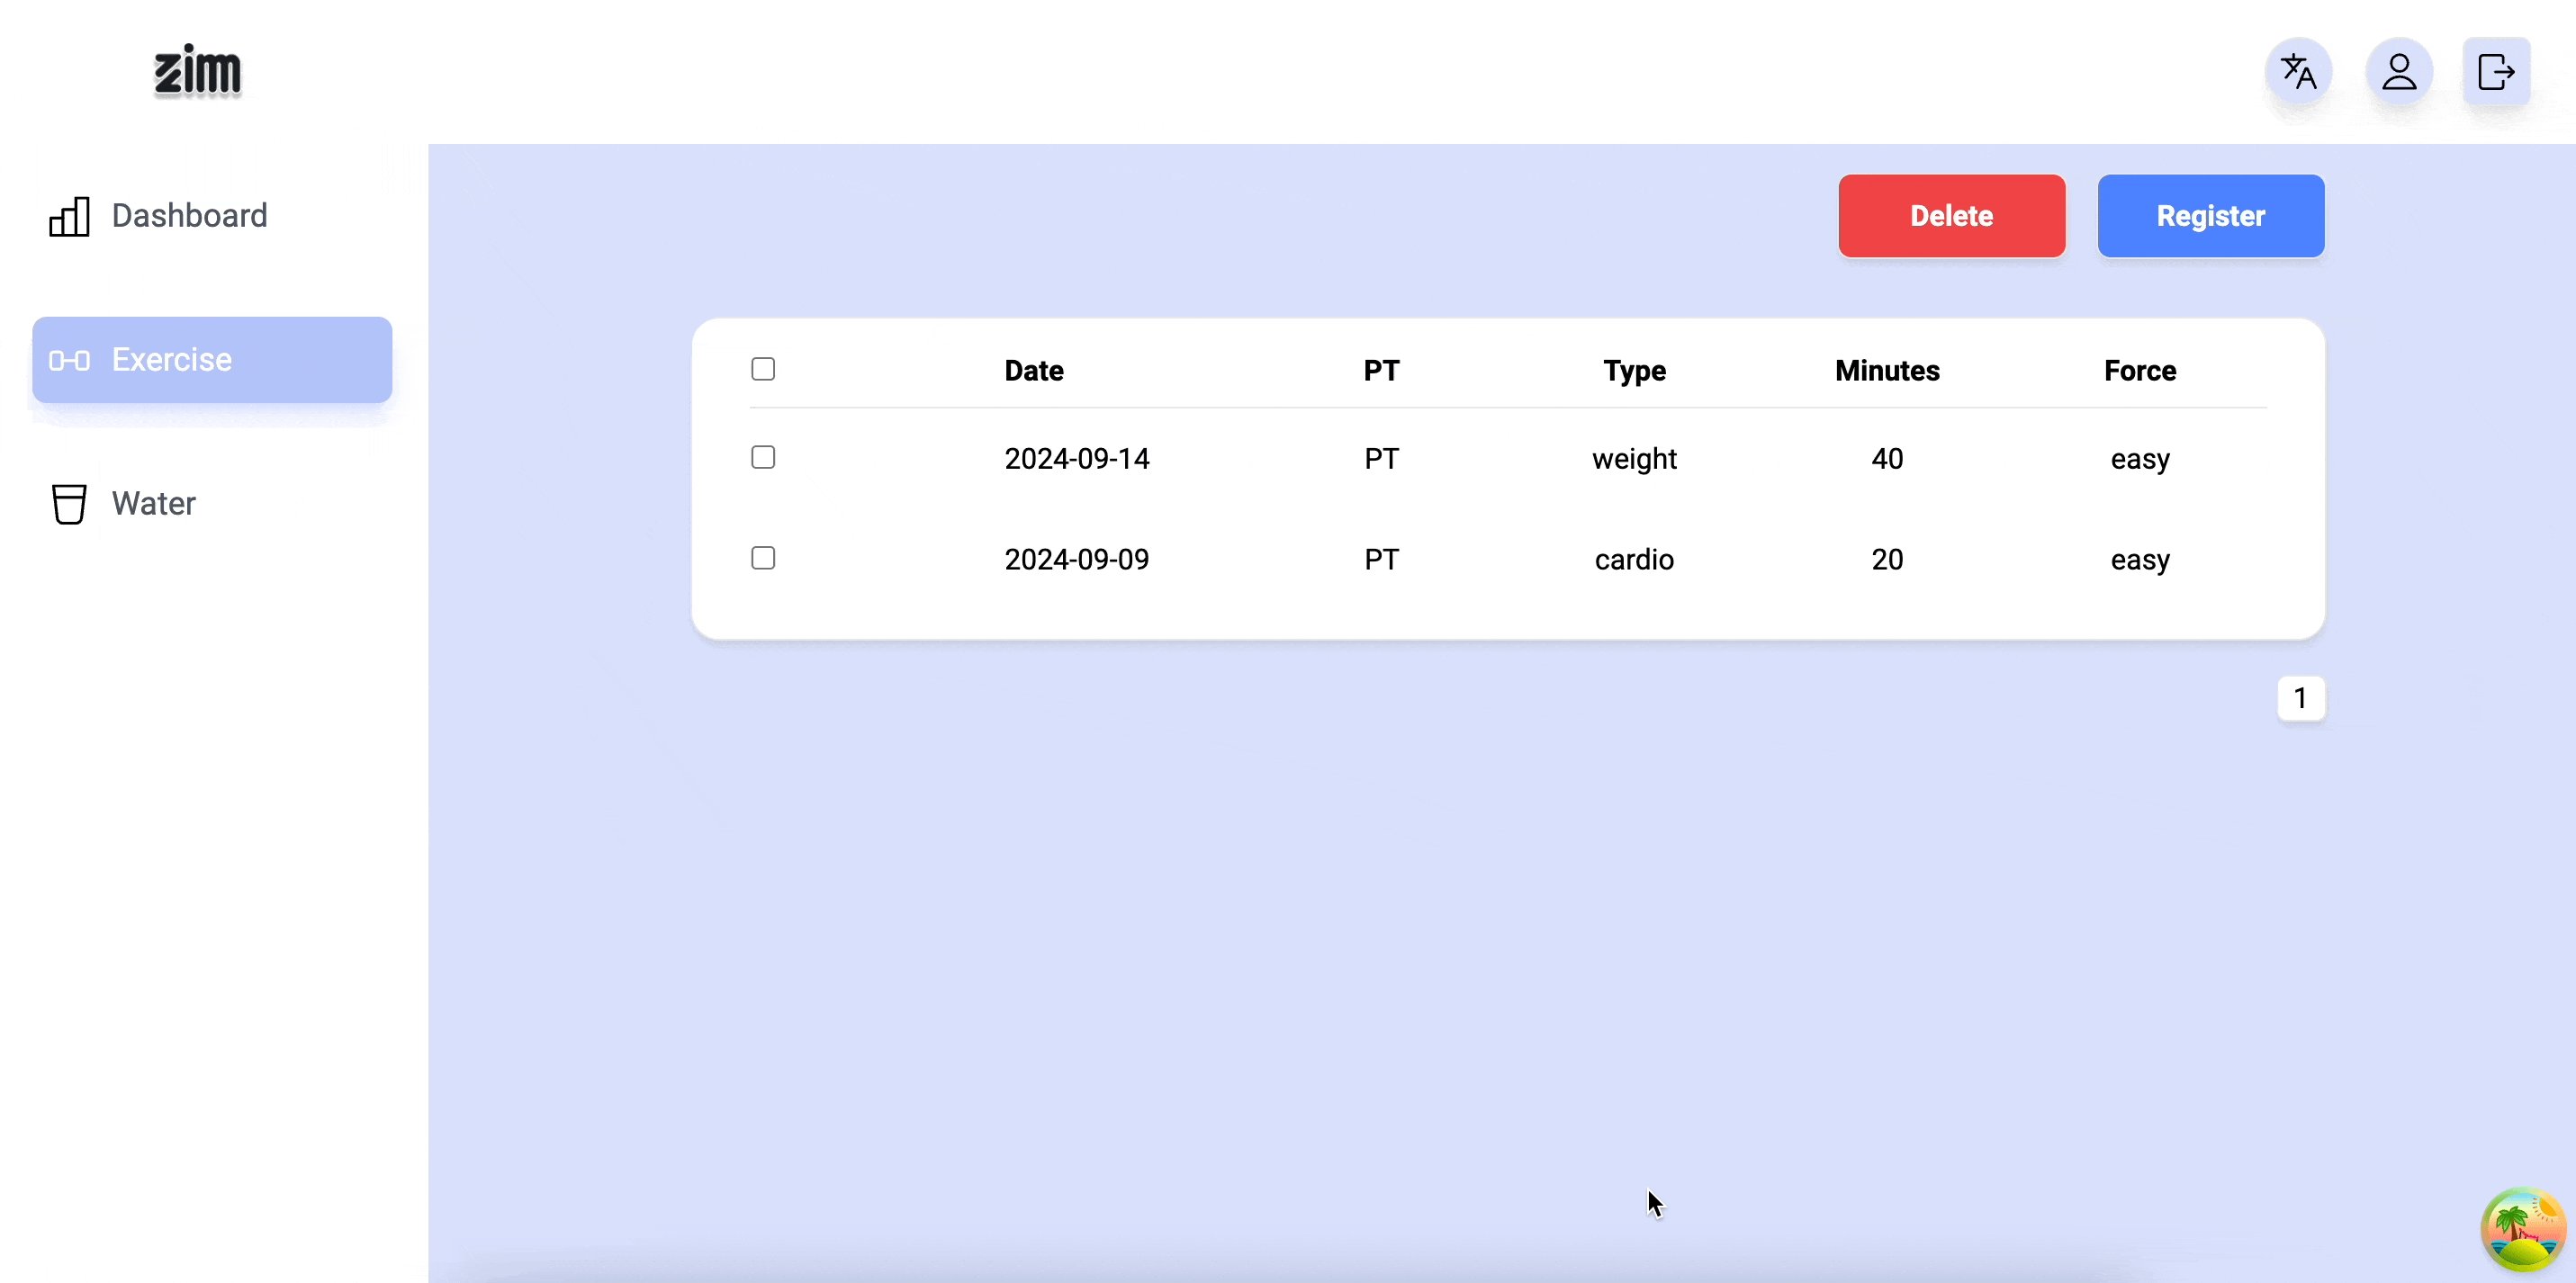
Task: Toggle the select-all checkbox in table header
Action: click(x=763, y=369)
